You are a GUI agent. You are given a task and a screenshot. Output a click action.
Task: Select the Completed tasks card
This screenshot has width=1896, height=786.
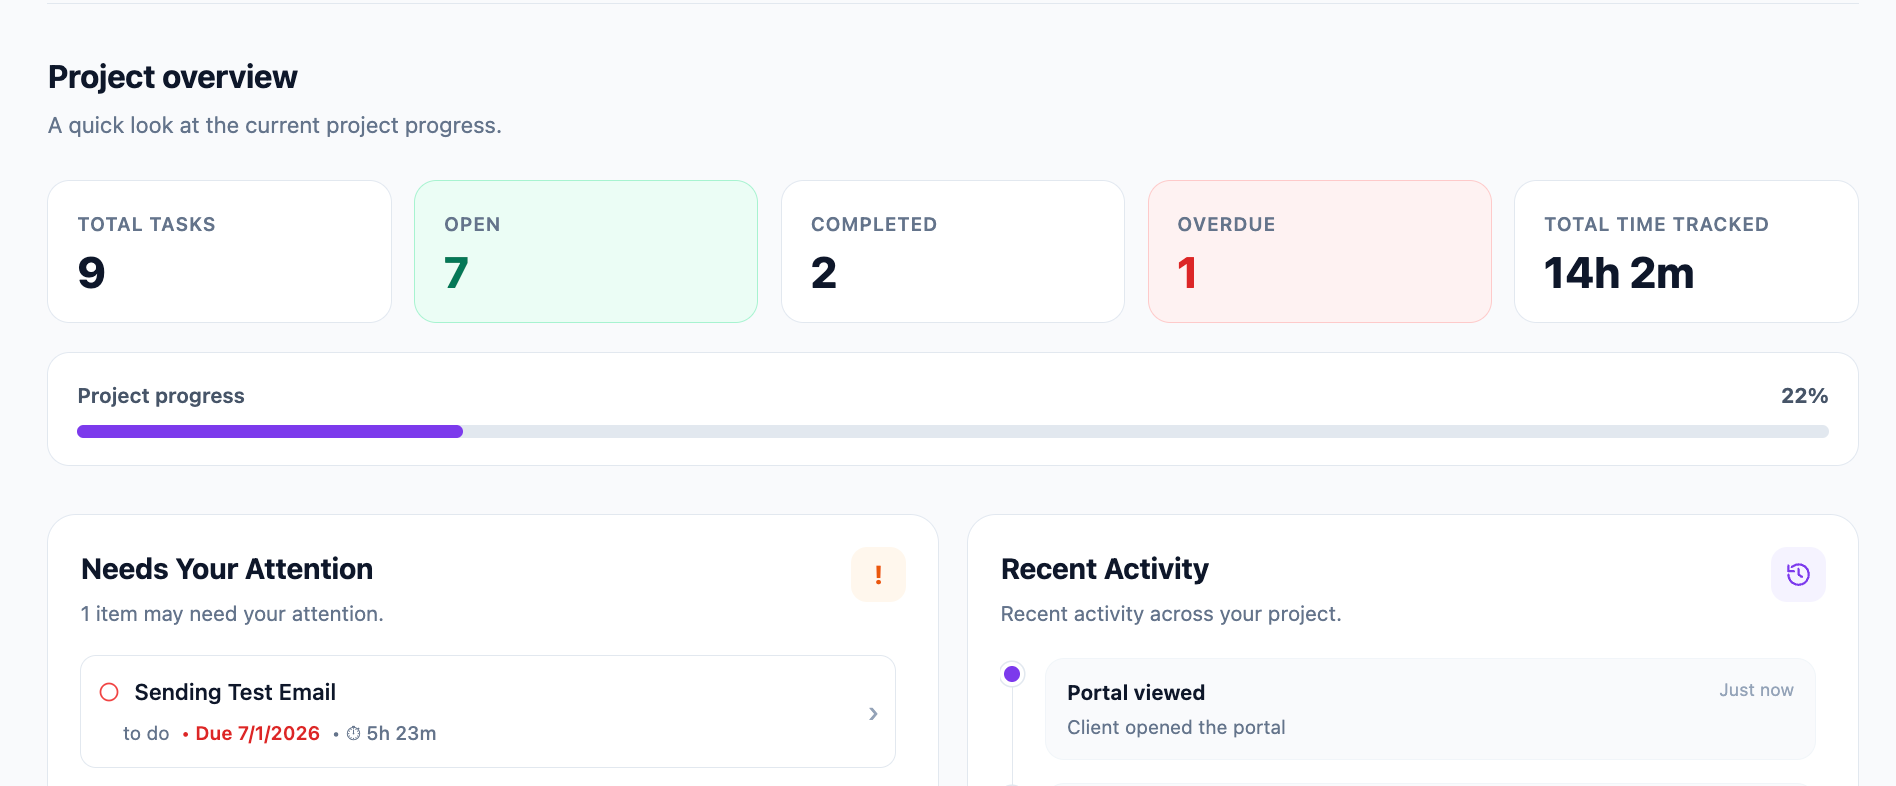point(953,251)
